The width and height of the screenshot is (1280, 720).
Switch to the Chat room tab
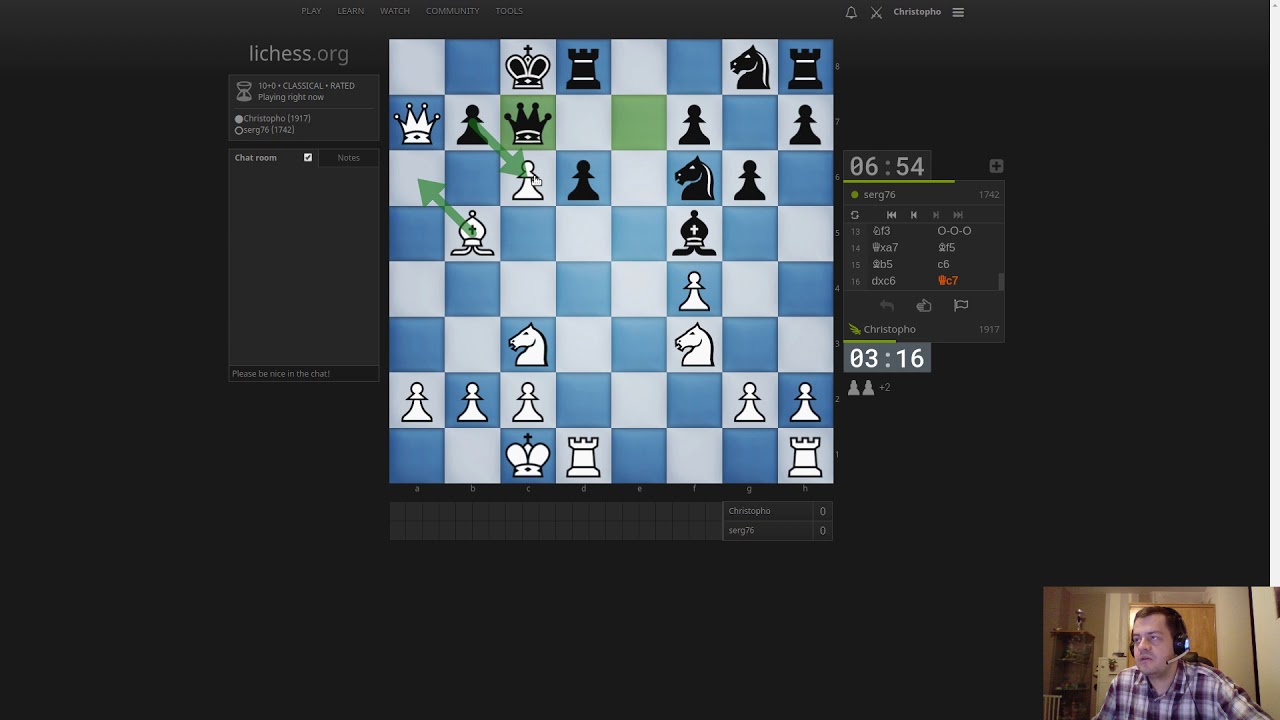(256, 157)
